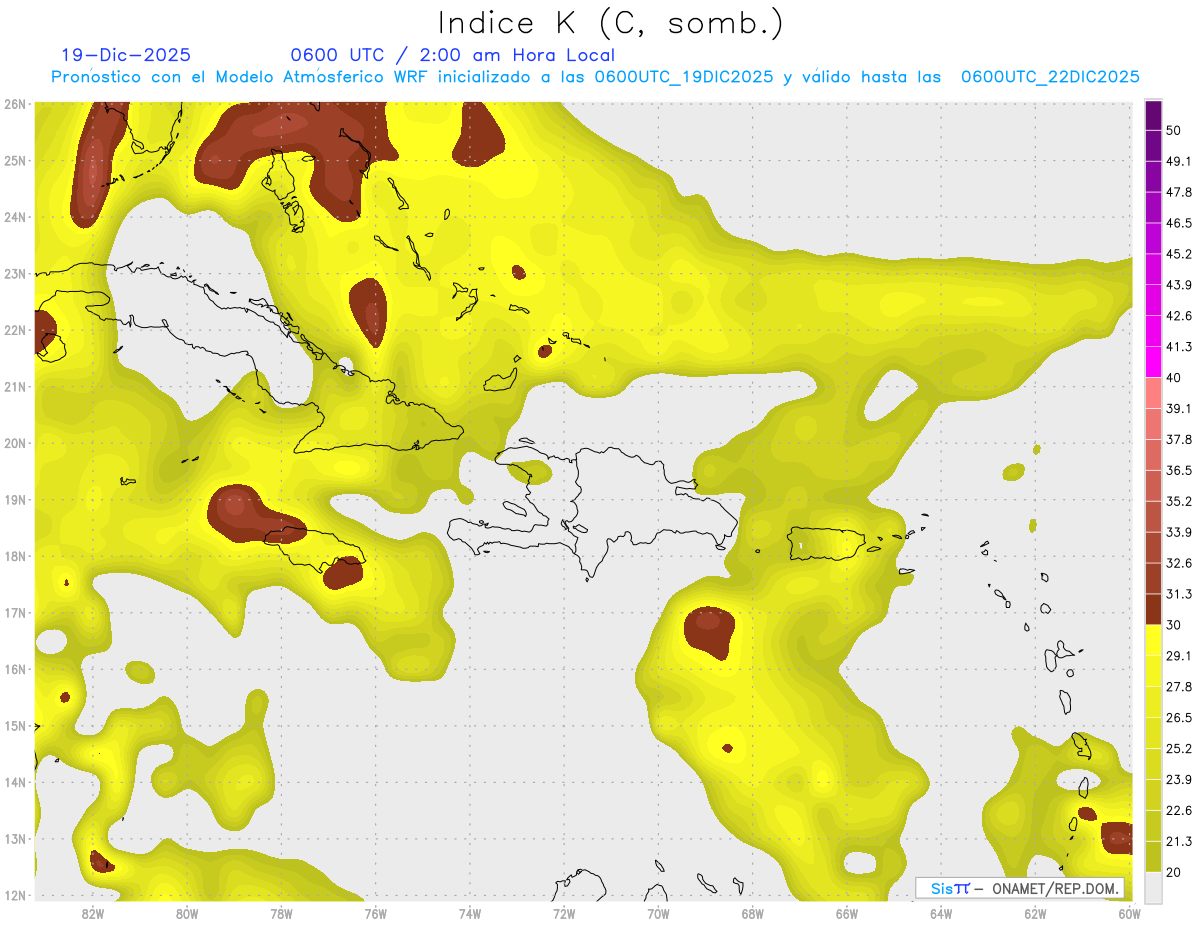The image size is (1200, 927).
Task: Select the 13N latitude label
Action: coord(14,839)
